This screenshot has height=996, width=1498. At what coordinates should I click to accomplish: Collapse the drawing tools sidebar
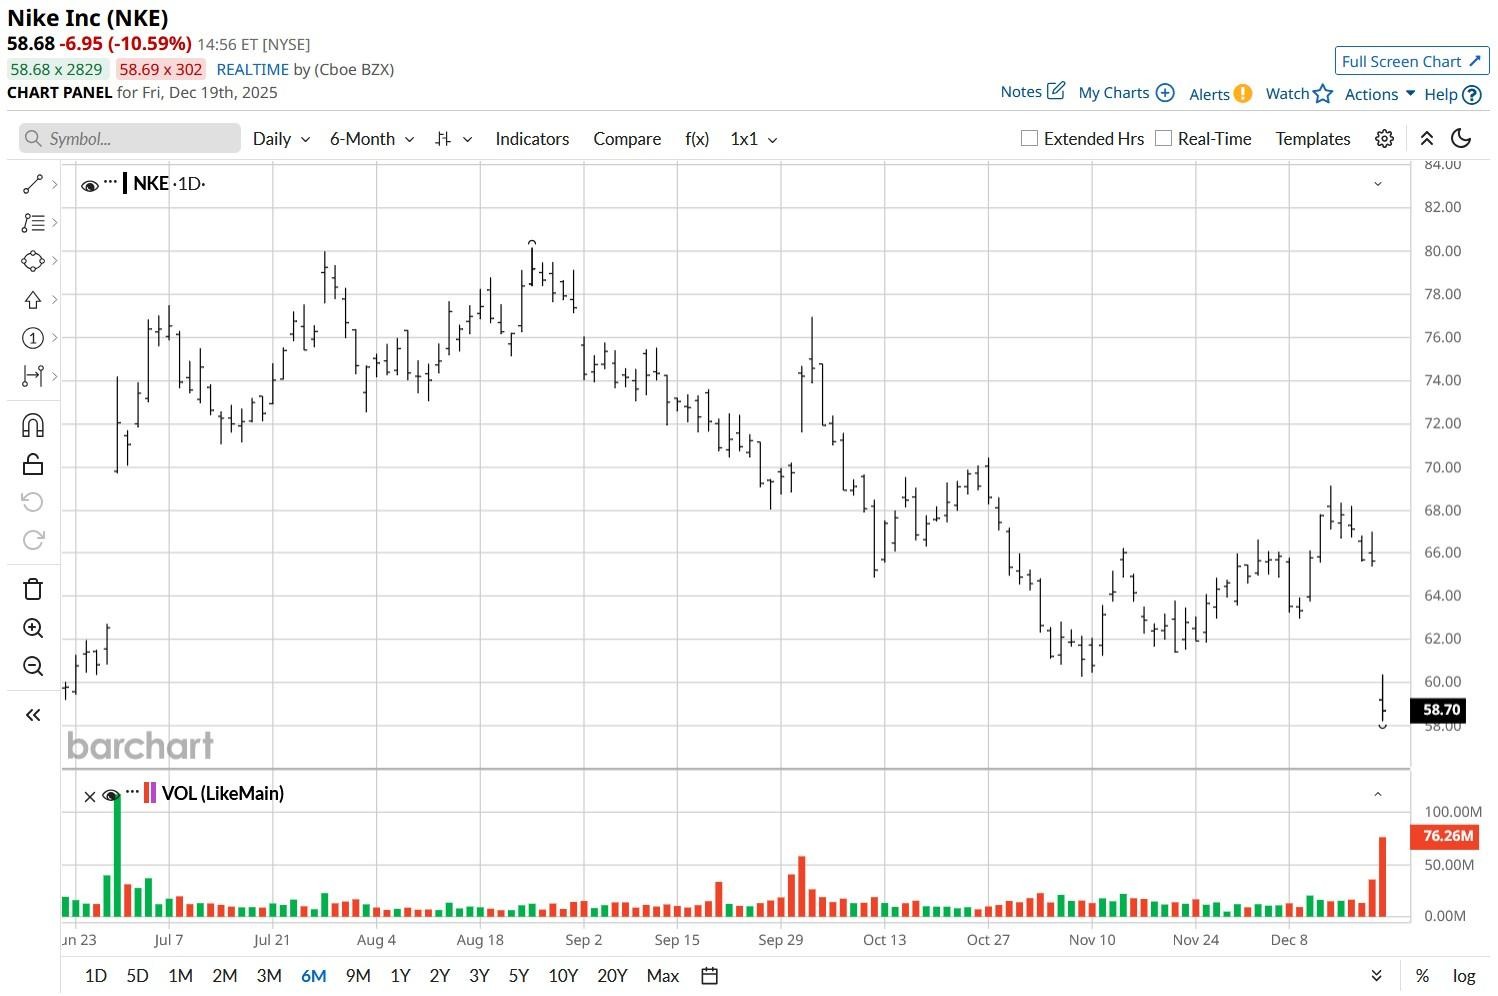(32, 714)
